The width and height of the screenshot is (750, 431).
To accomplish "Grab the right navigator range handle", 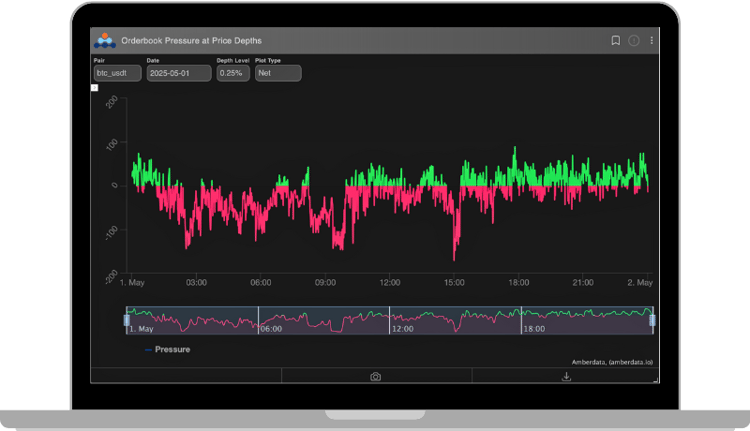I will (x=652, y=320).
